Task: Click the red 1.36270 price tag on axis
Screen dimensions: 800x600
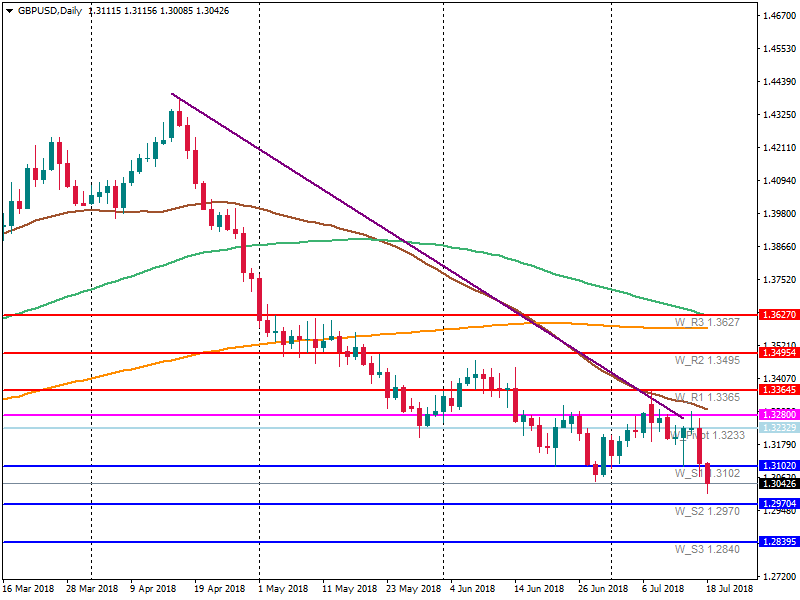Action: tap(778, 315)
